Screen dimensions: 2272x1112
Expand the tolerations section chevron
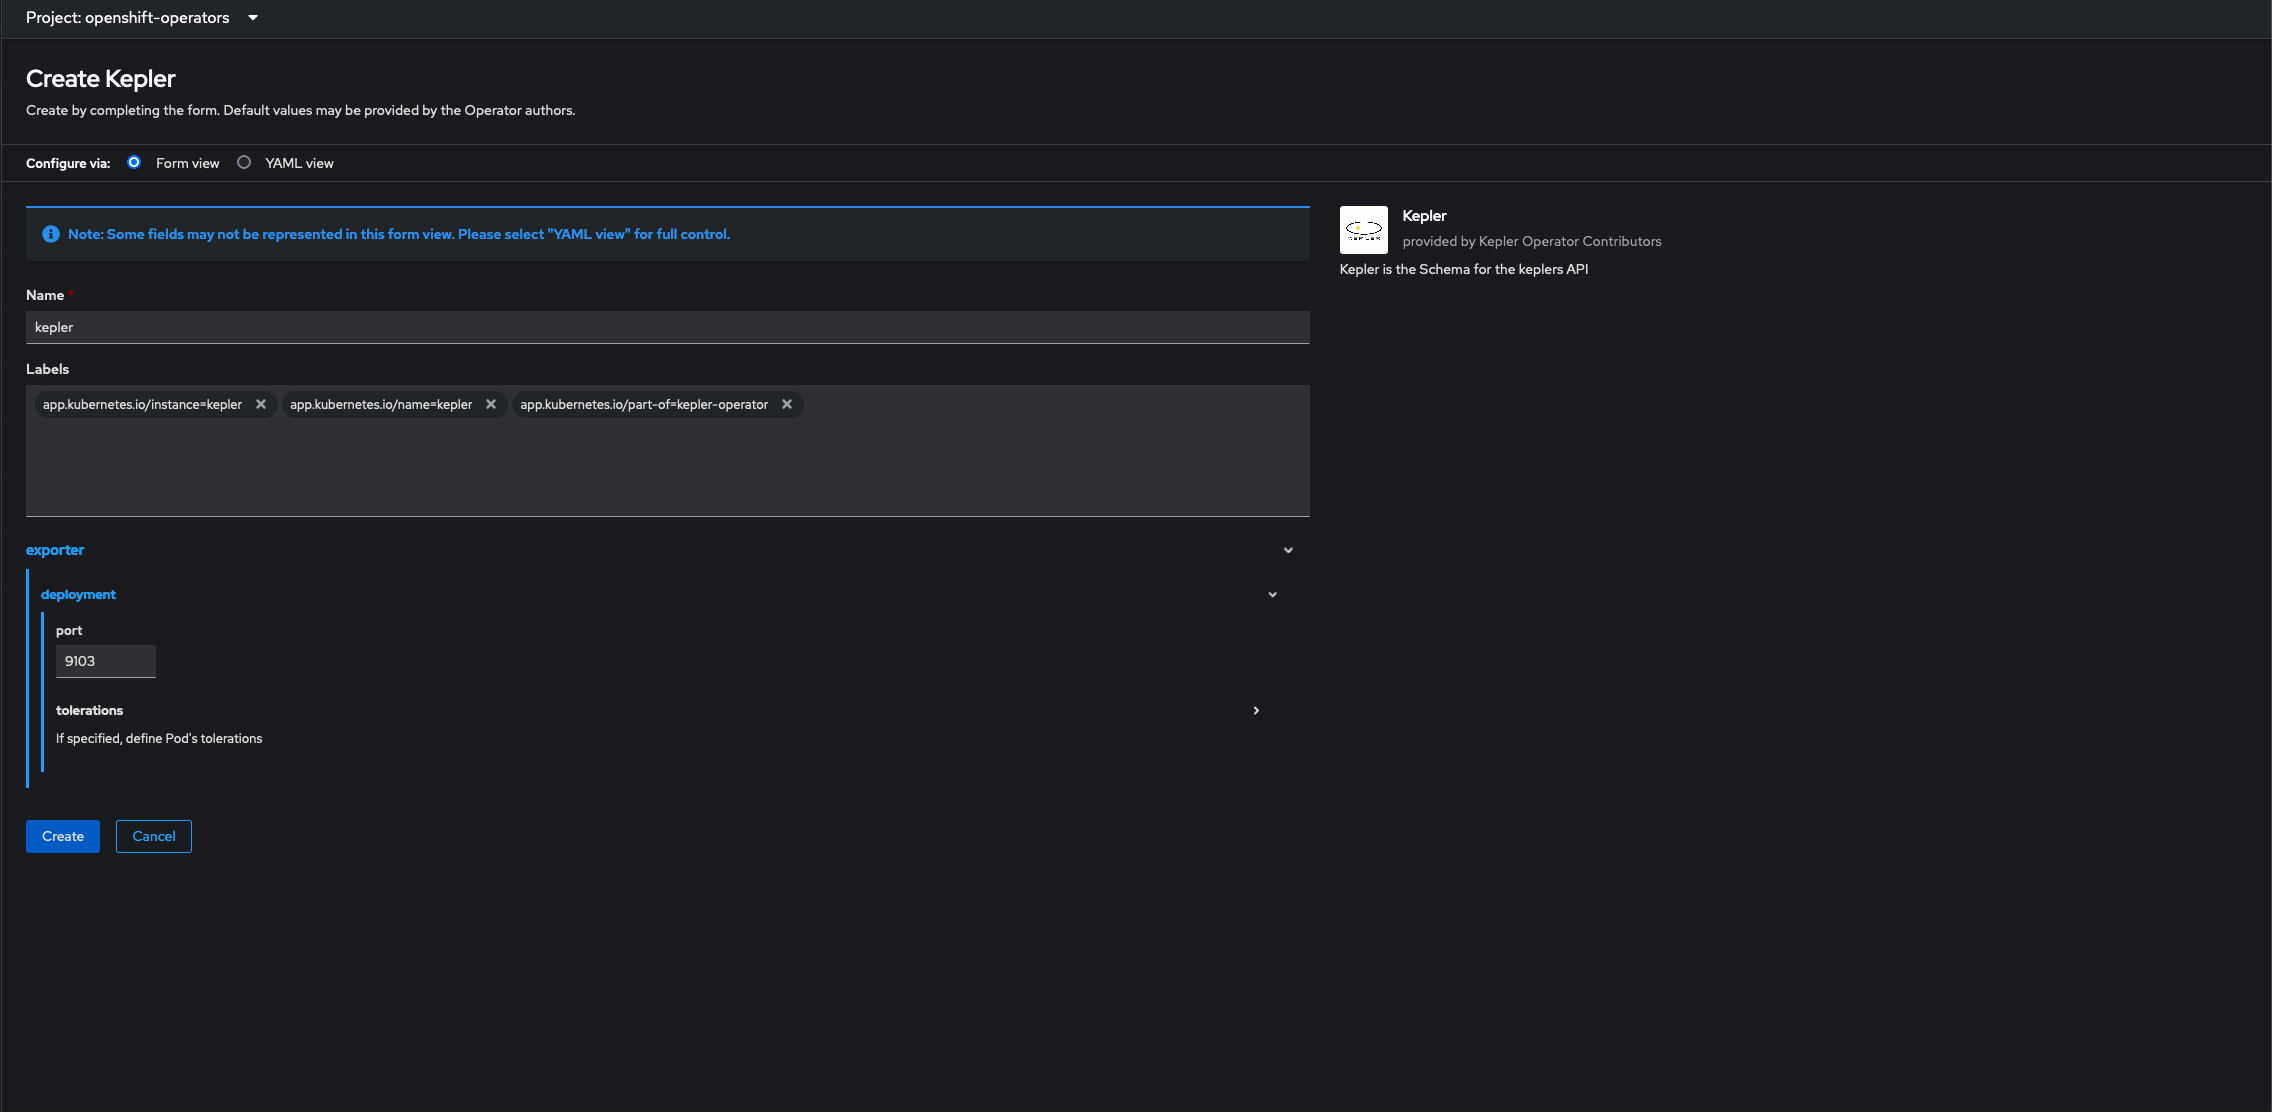tap(1256, 710)
